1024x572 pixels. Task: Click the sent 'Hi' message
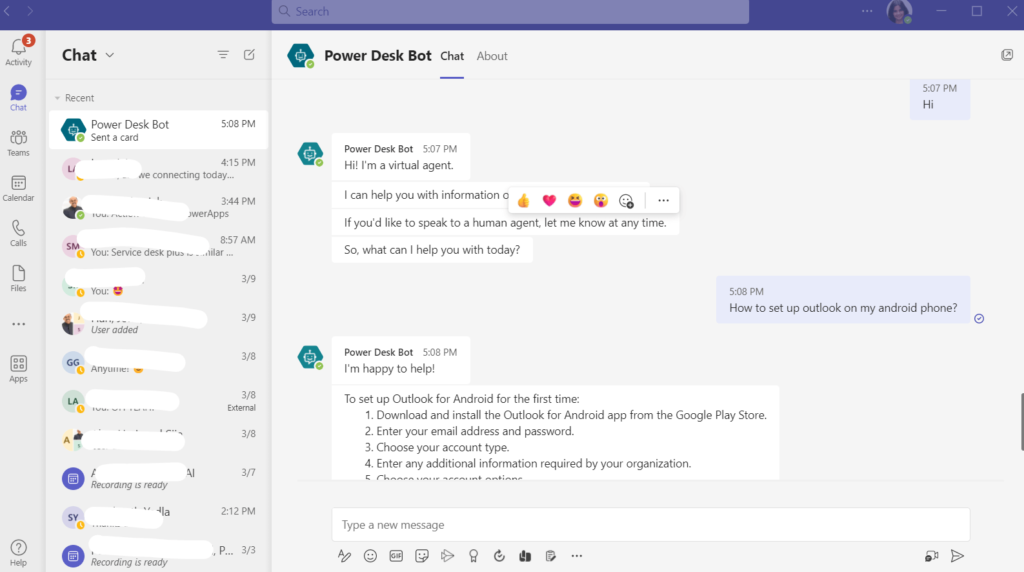[940, 97]
